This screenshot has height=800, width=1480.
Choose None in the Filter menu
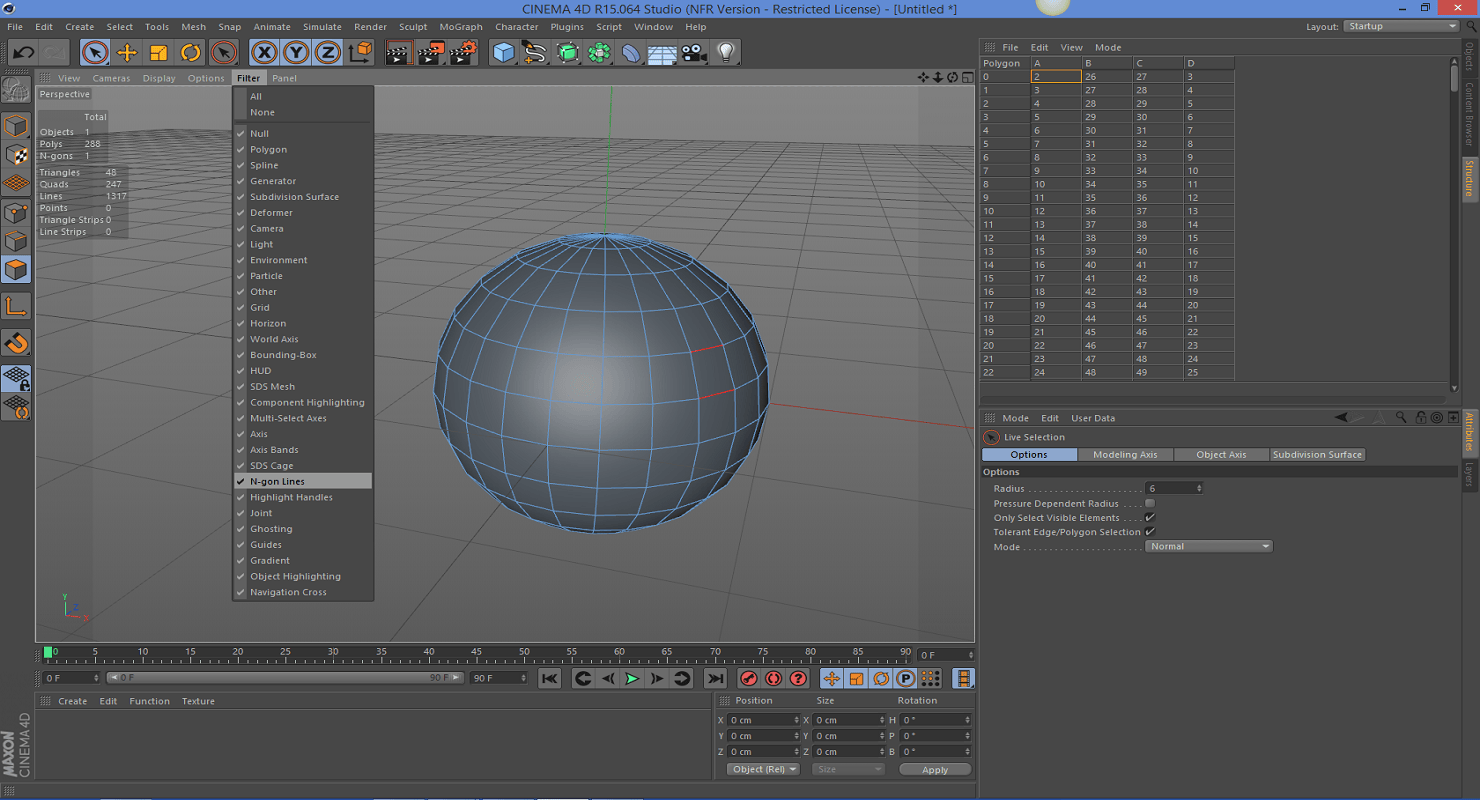[303, 112]
